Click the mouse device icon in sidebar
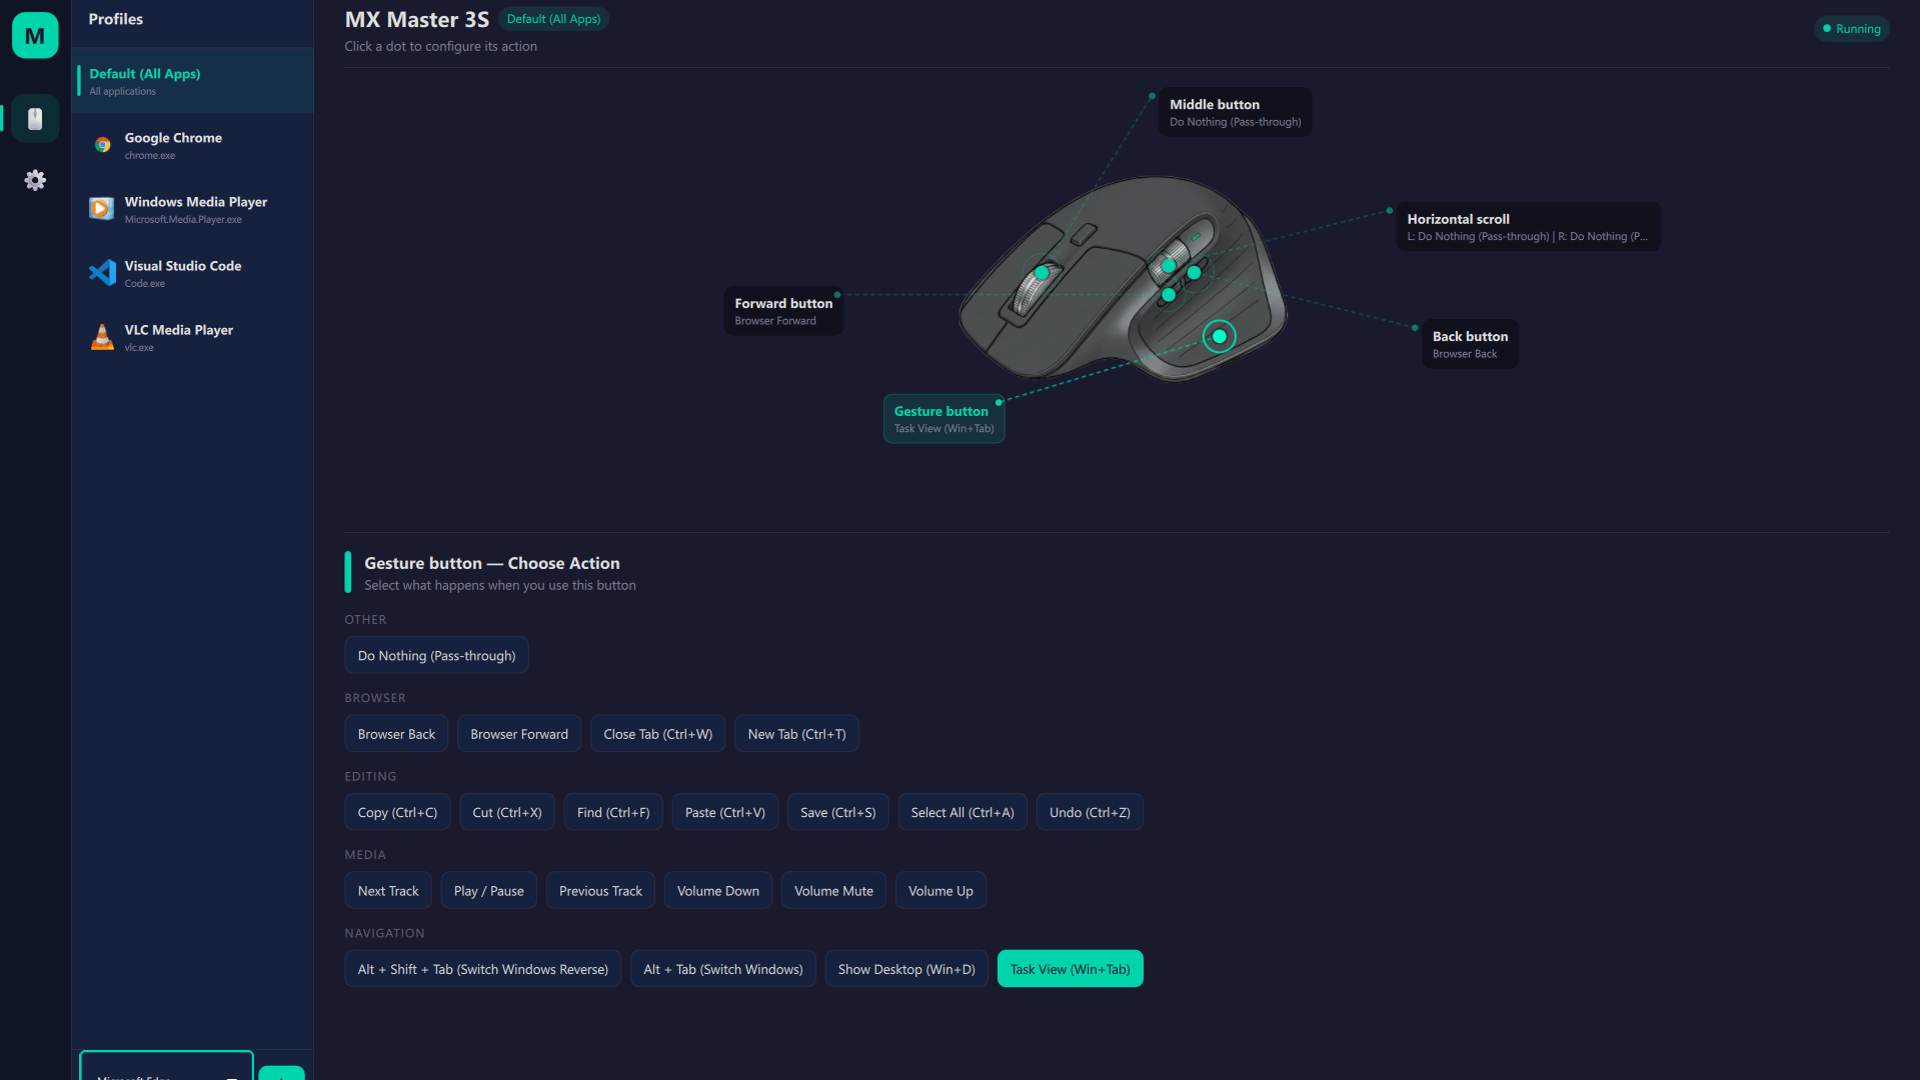 click(x=35, y=119)
